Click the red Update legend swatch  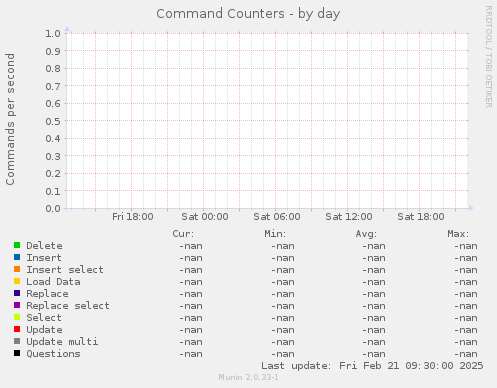17,329
